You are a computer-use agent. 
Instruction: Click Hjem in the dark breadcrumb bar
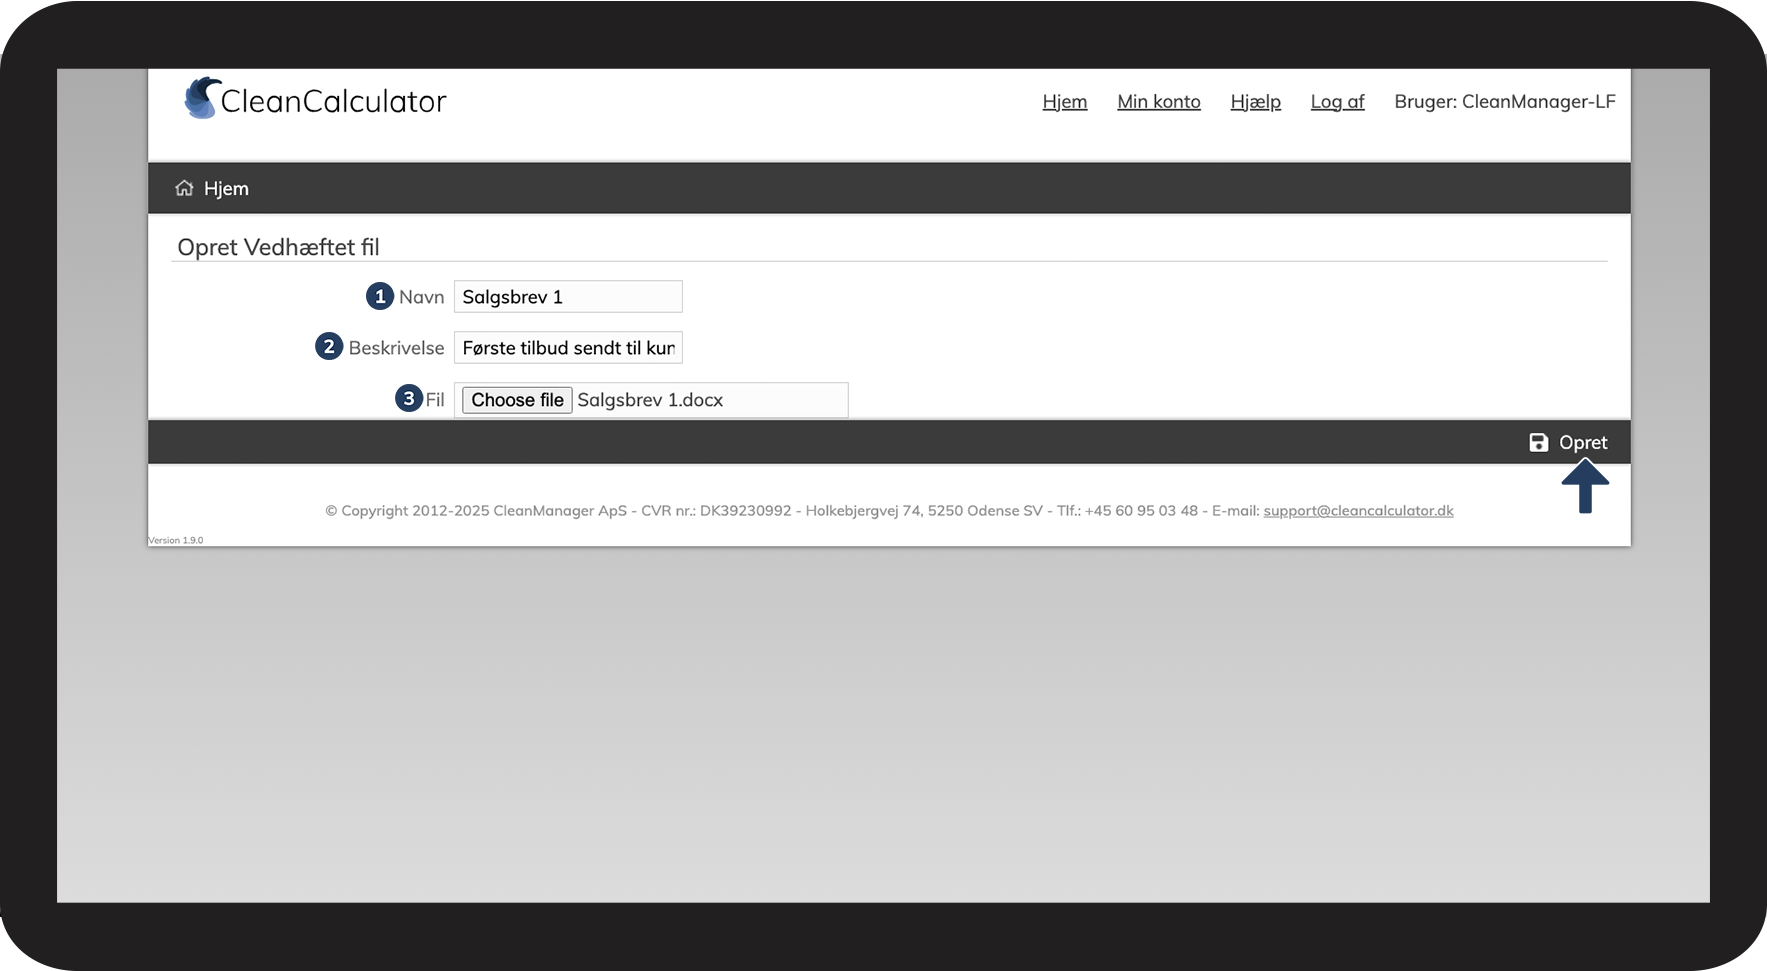226,188
